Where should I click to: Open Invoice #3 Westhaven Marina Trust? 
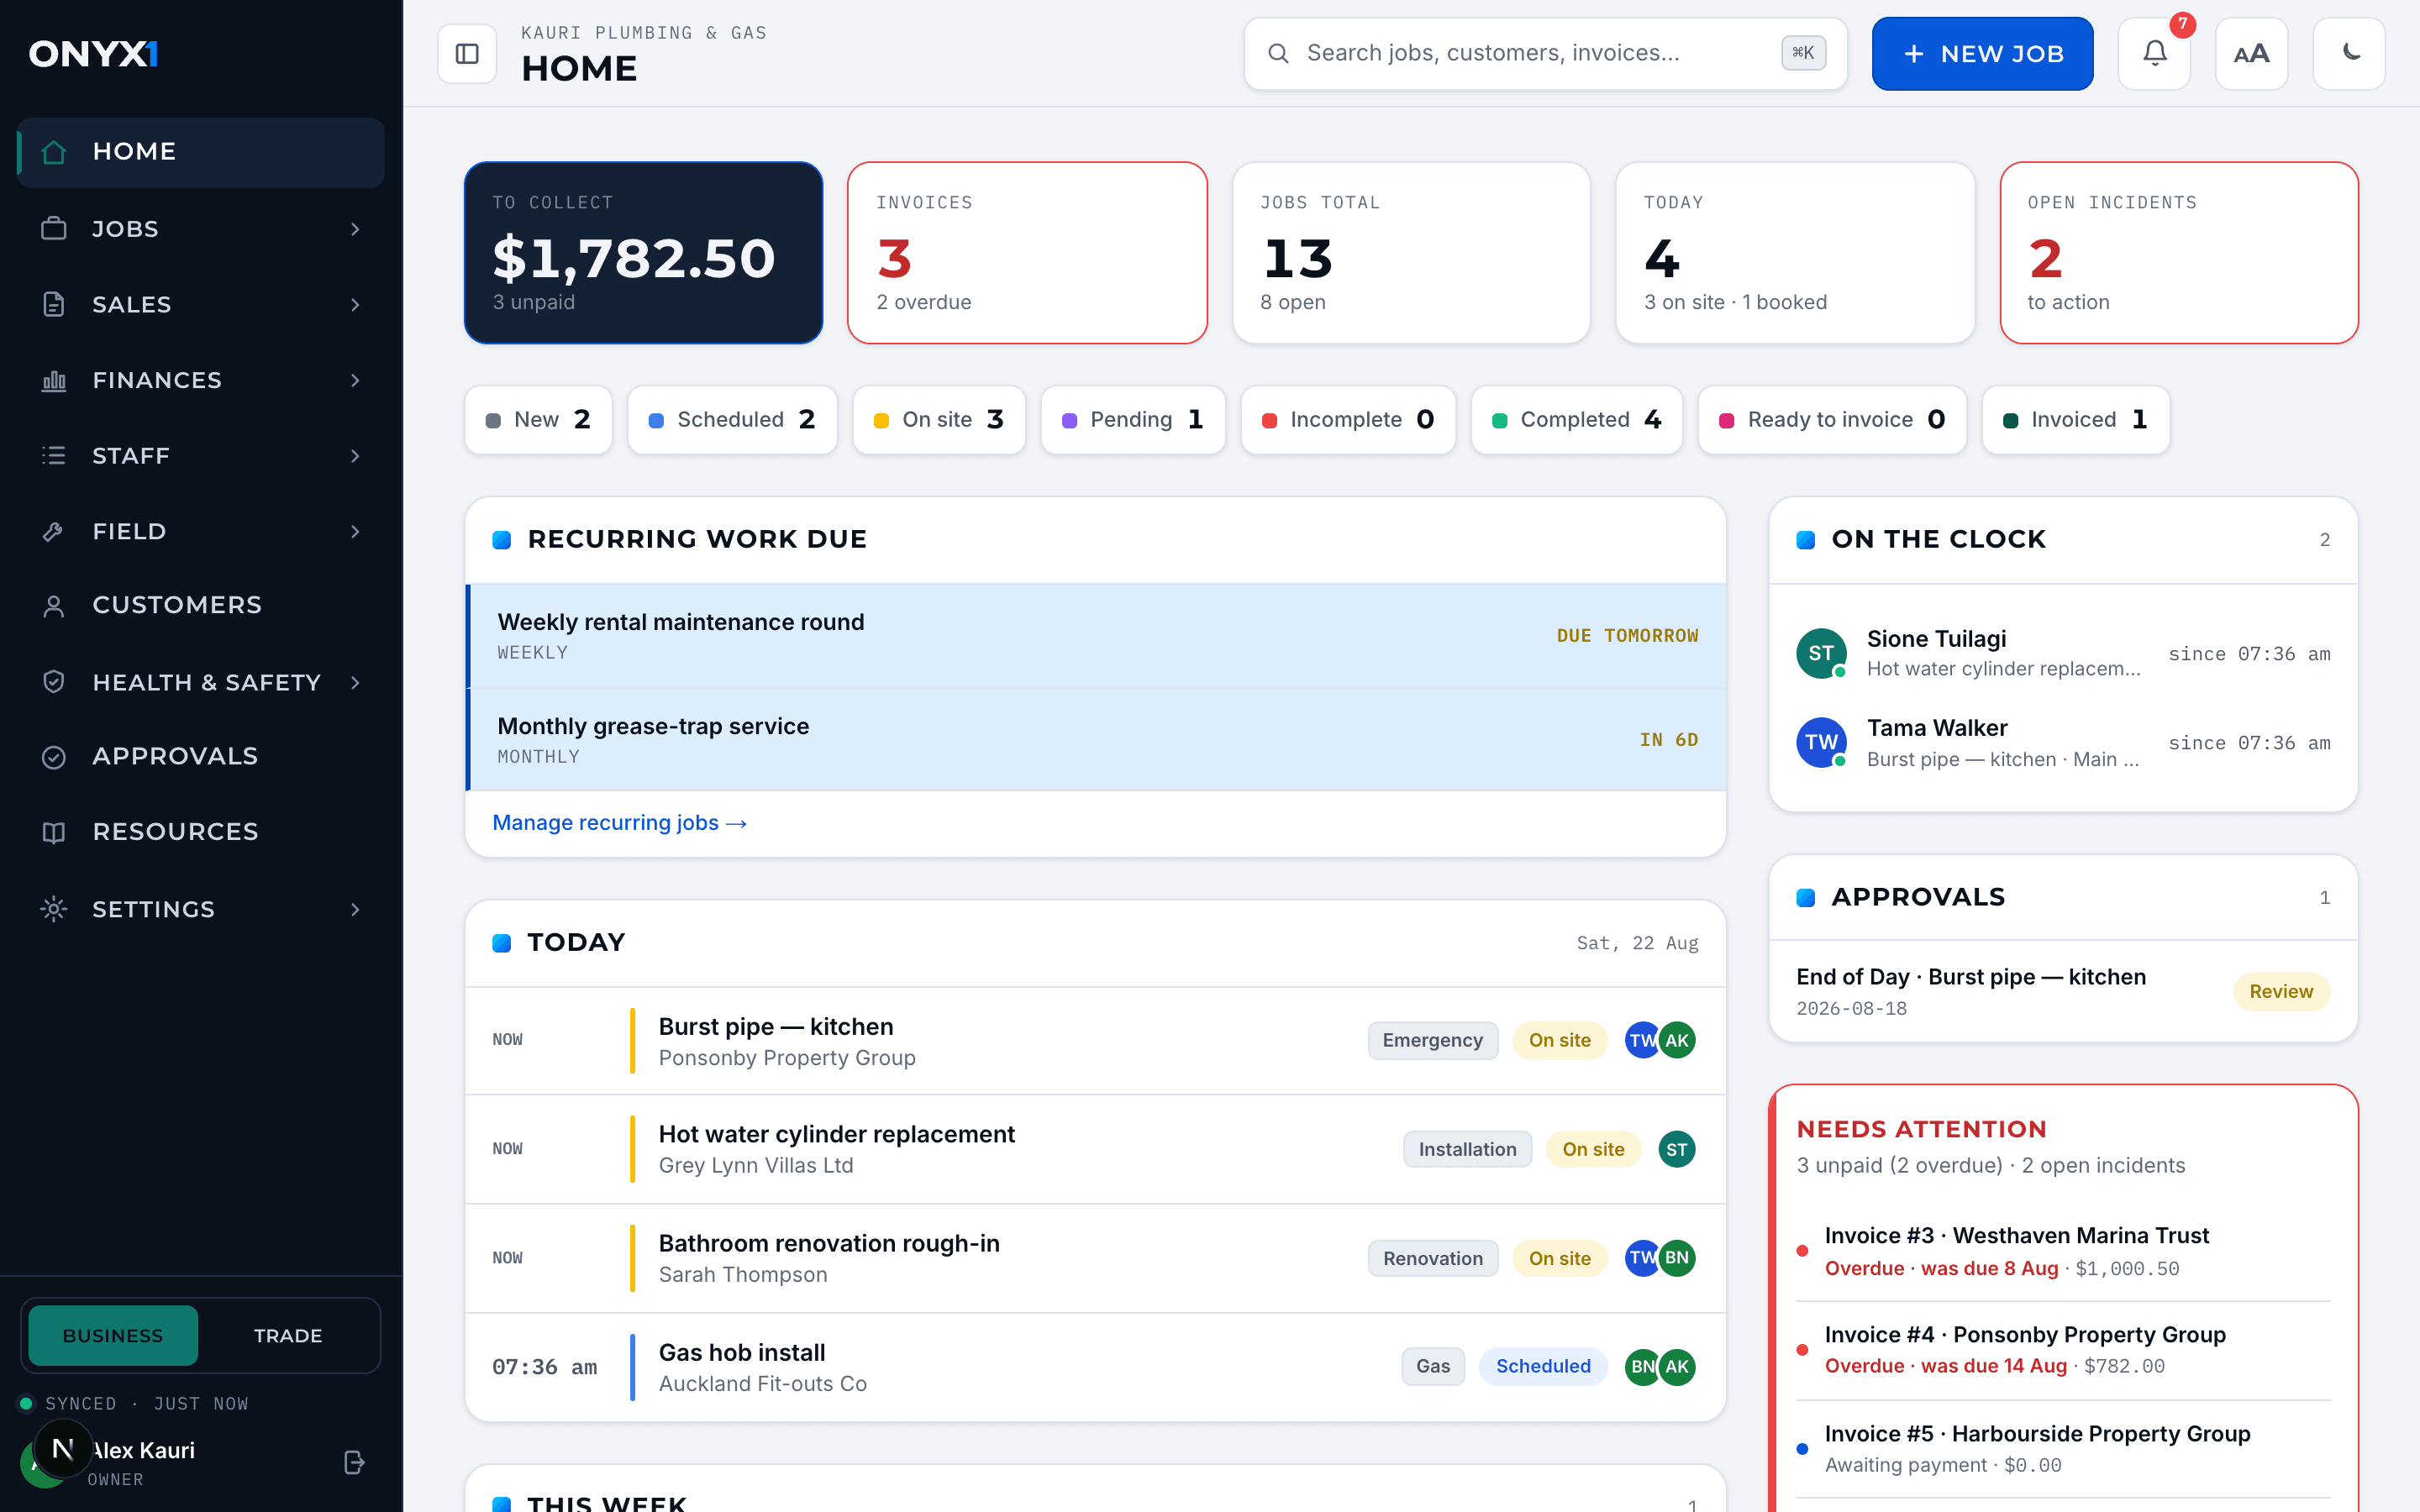(2063, 1251)
